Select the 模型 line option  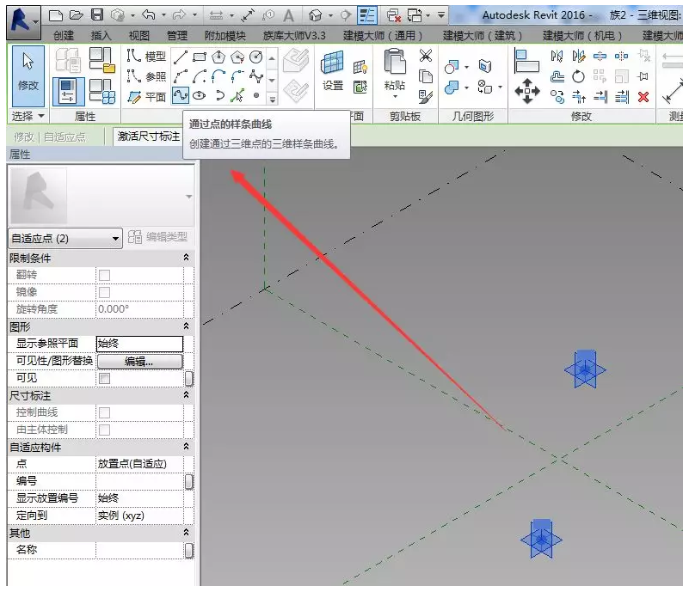(146, 57)
